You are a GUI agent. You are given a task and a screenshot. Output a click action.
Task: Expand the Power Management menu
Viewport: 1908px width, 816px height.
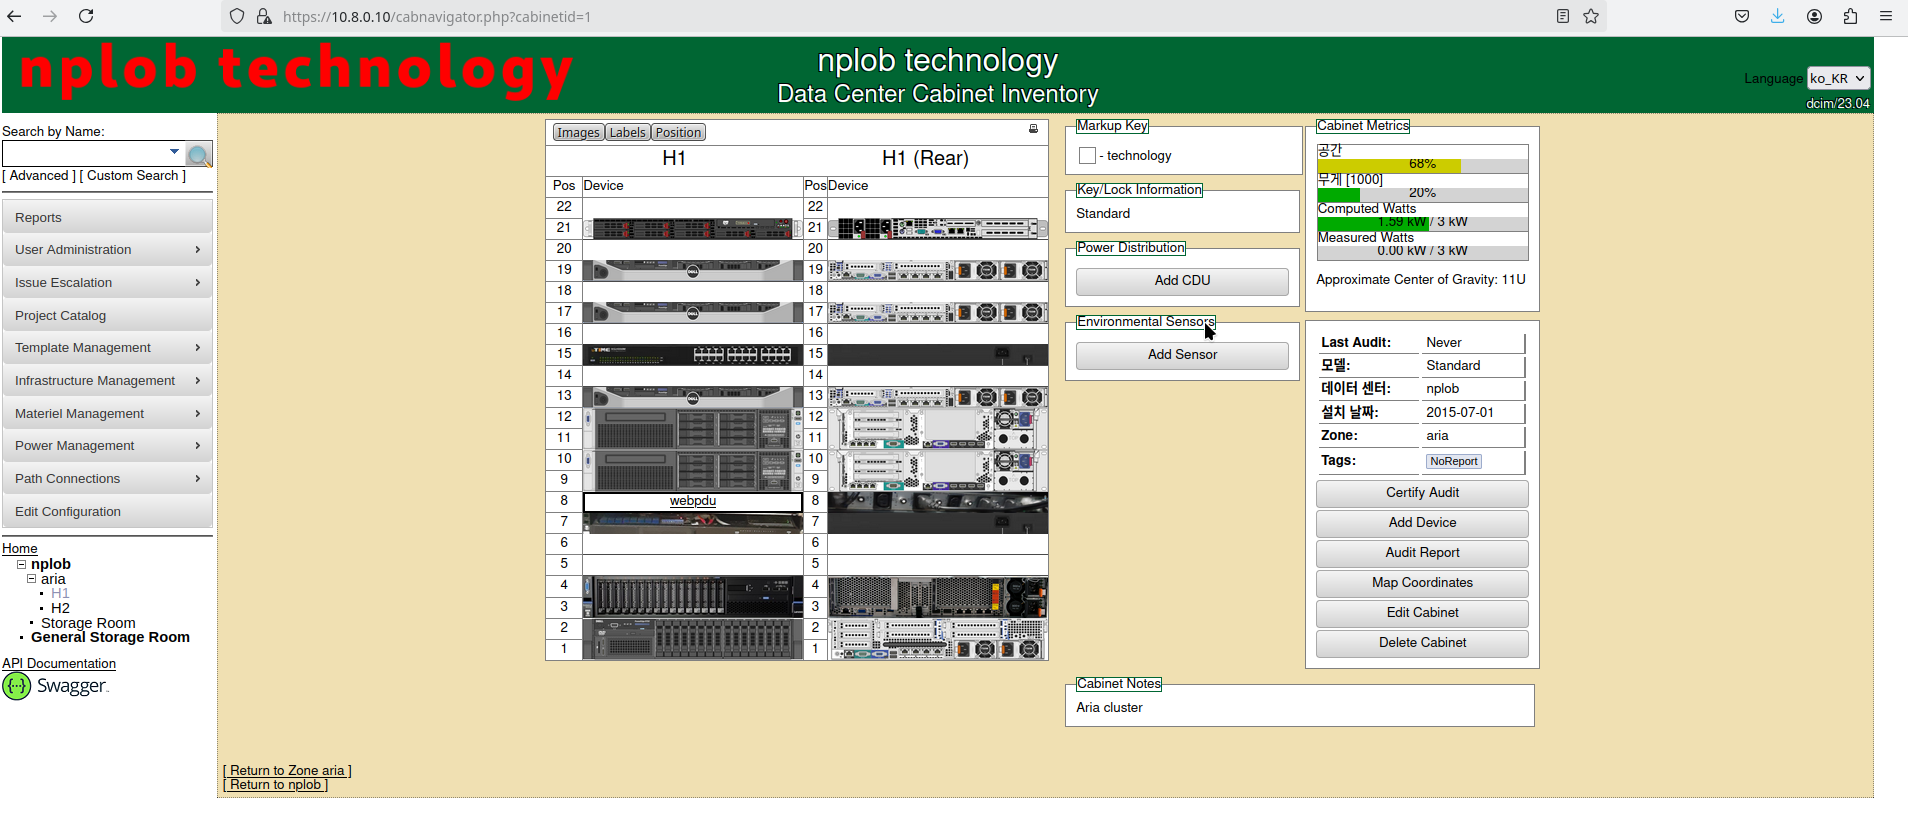click(107, 446)
